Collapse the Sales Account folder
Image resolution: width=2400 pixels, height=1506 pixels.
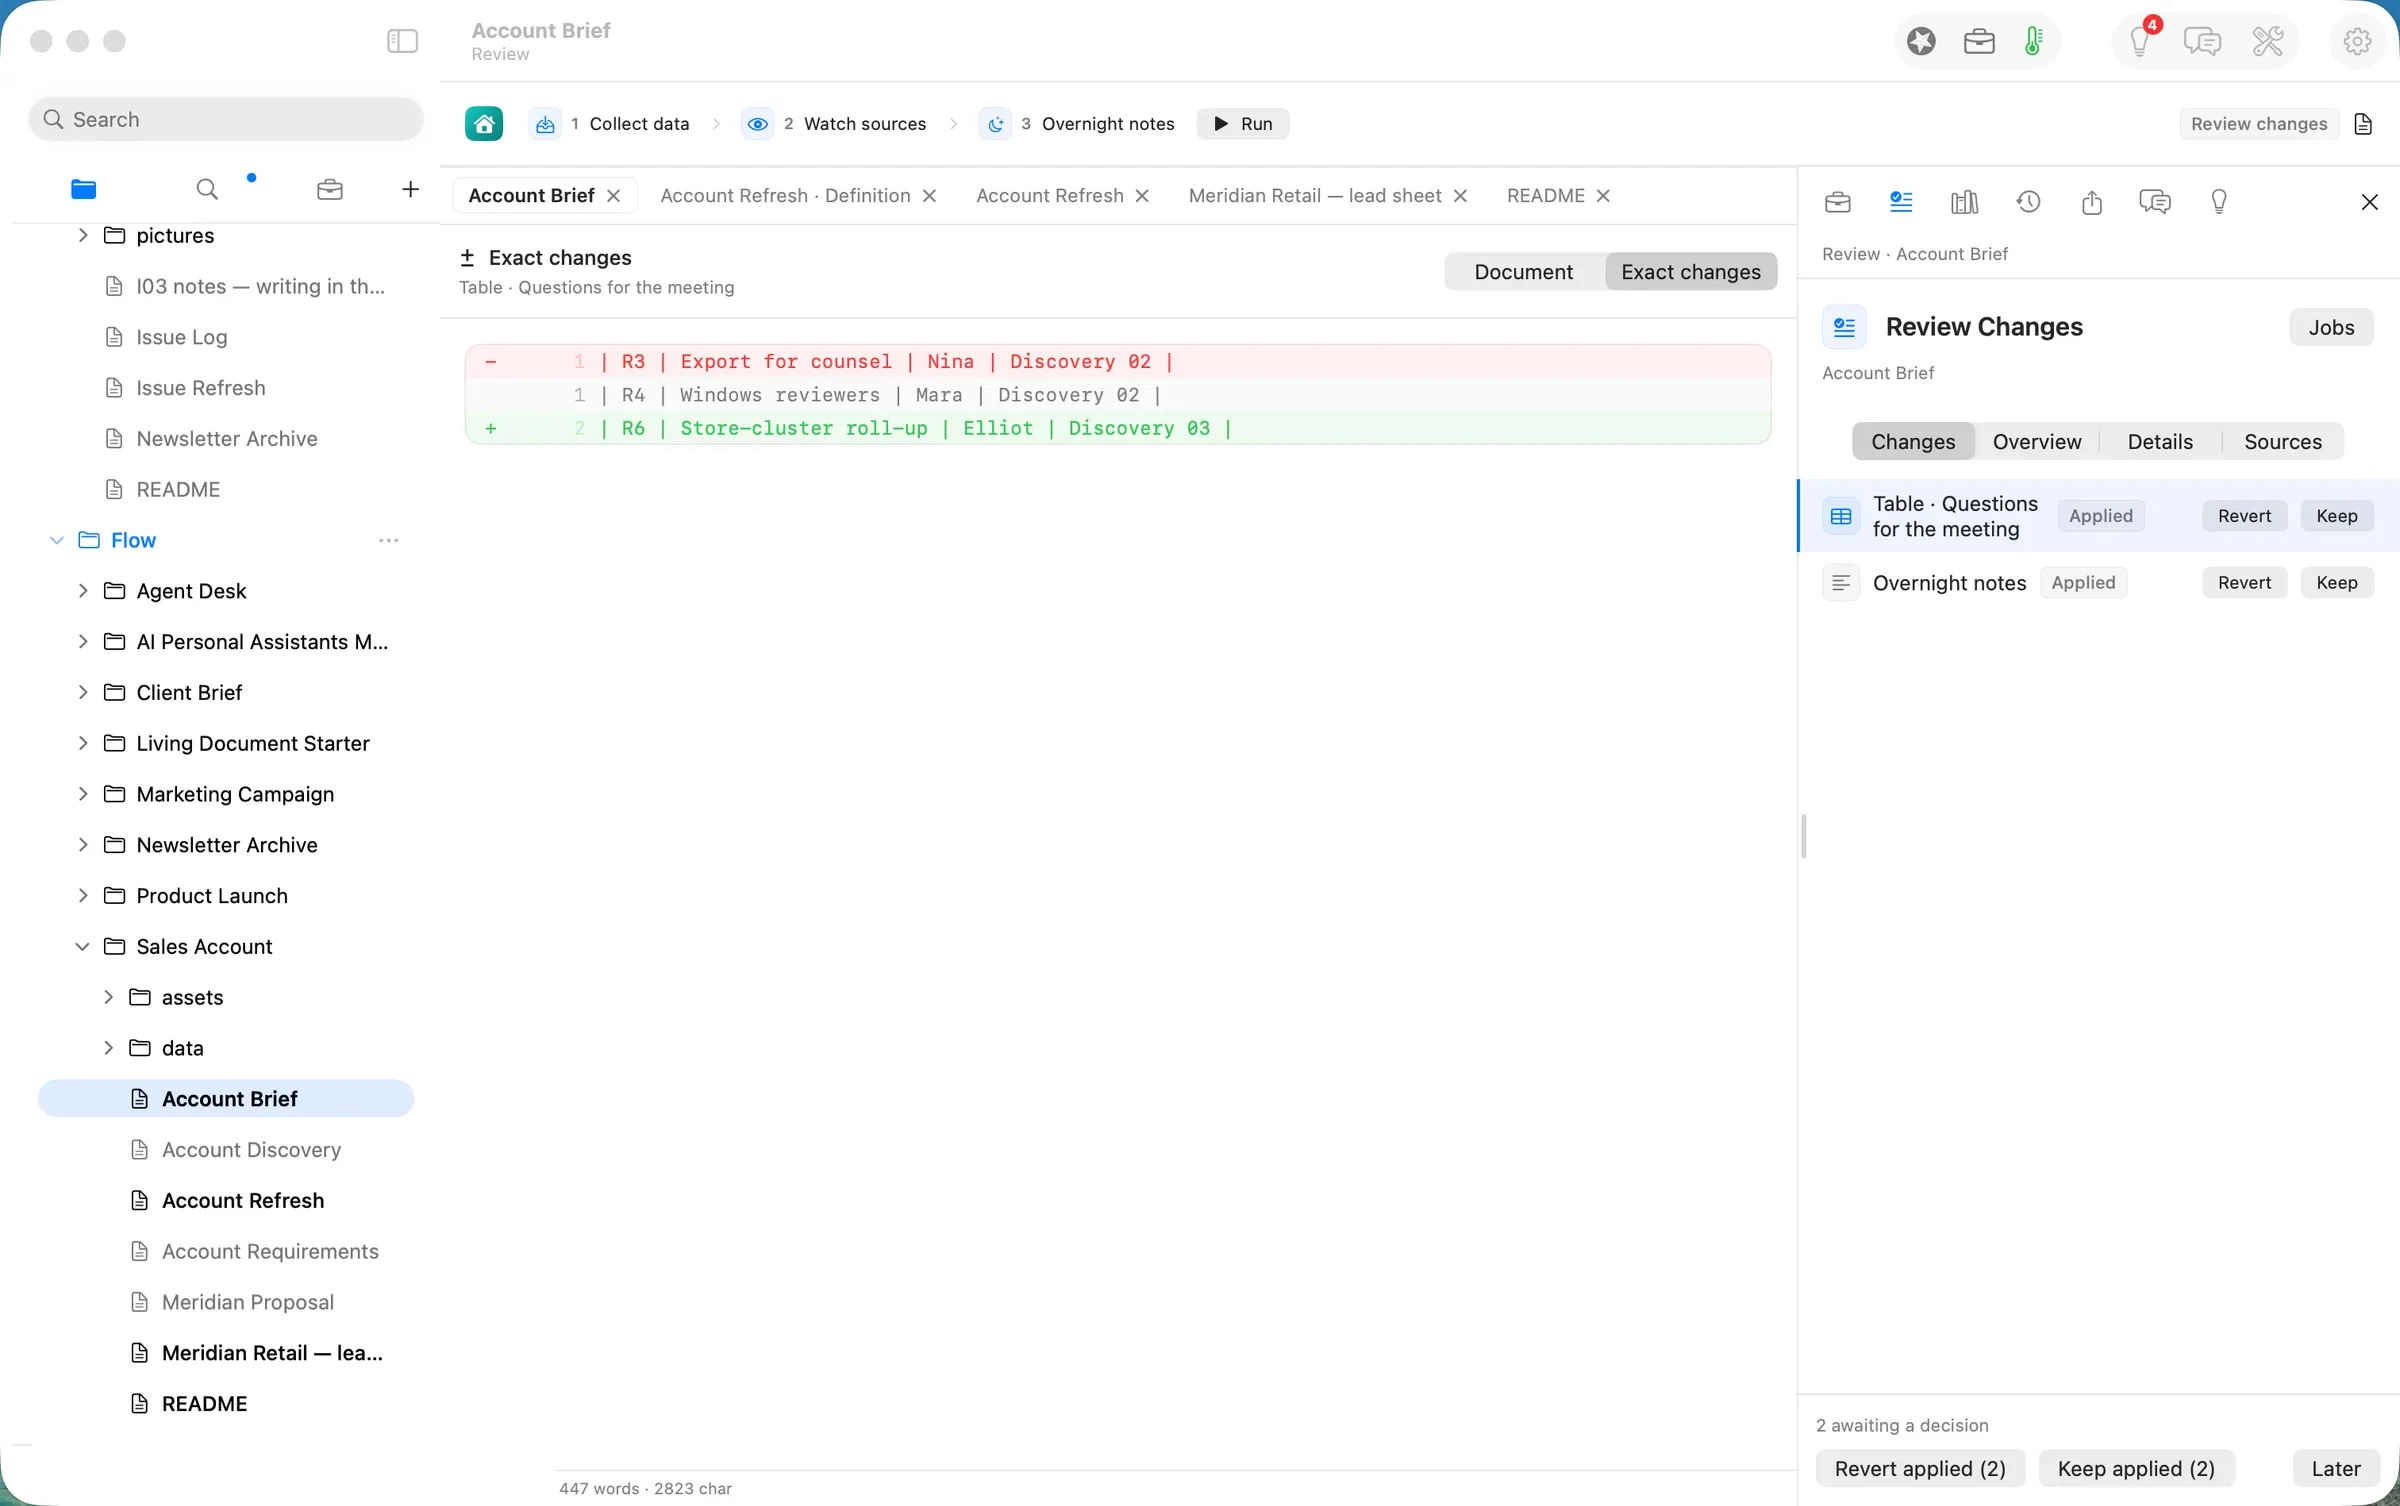[x=83, y=946]
